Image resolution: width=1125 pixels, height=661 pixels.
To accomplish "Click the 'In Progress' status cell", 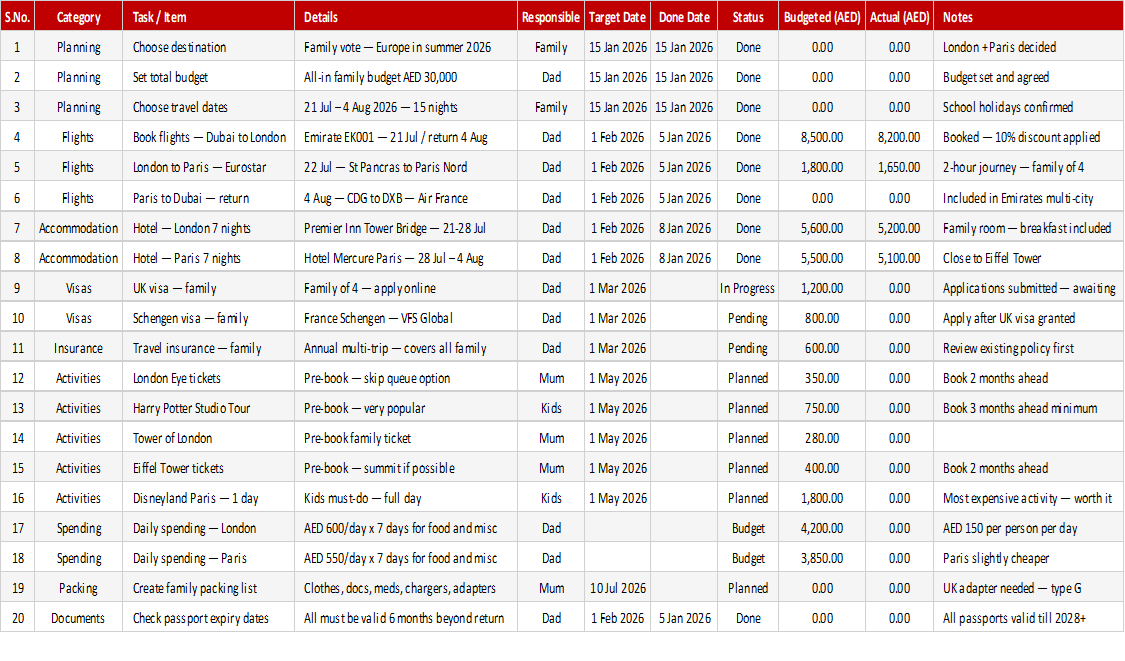I will click(748, 288).
